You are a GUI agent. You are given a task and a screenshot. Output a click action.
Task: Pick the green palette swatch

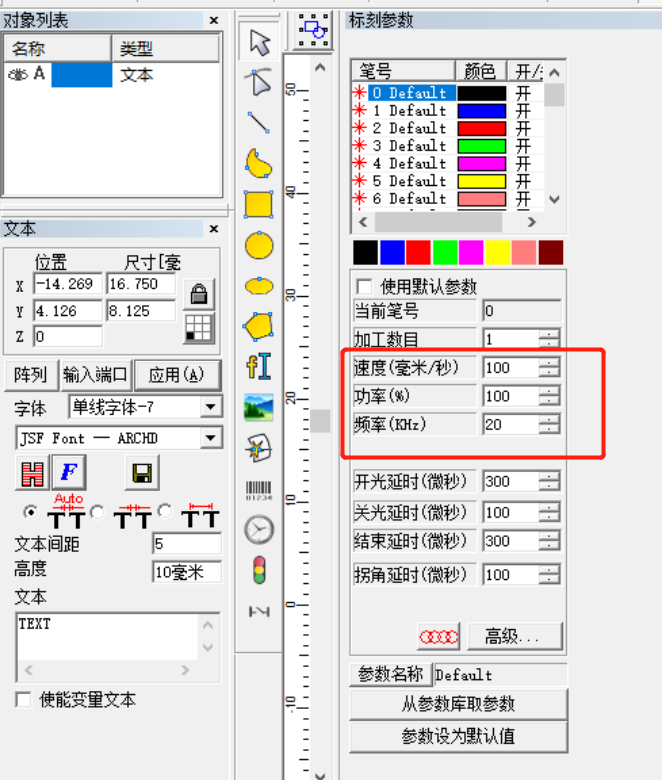445,252
